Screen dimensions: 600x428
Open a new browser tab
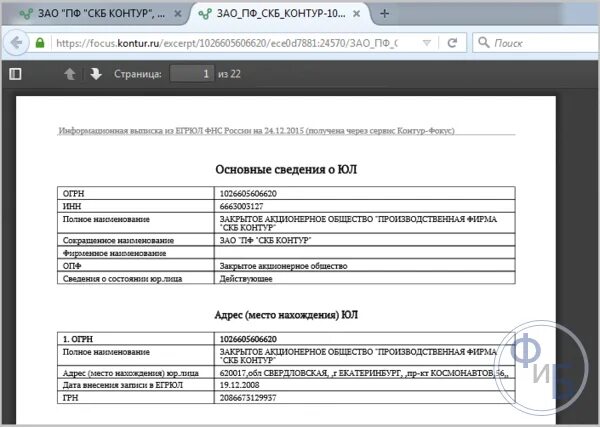point(385,14)
